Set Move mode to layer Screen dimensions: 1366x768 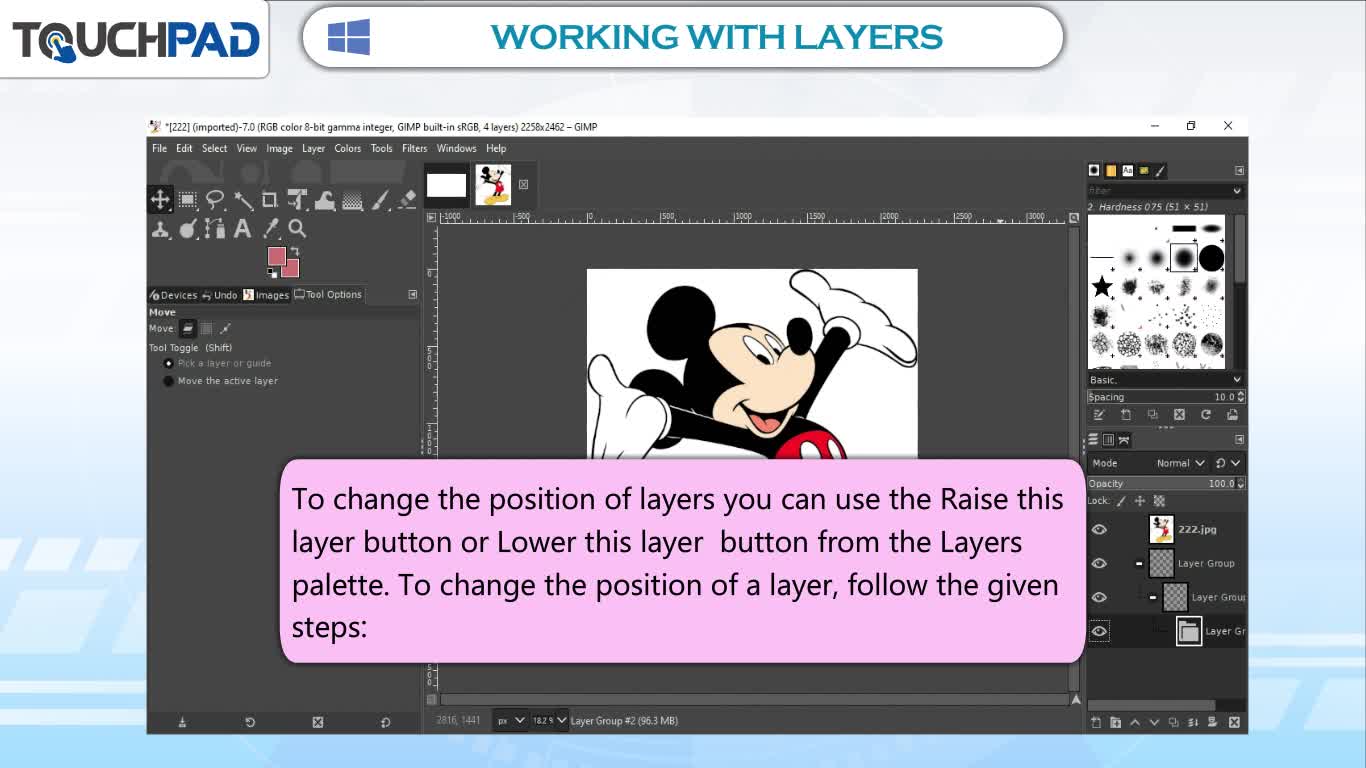[x=187, y=328]
